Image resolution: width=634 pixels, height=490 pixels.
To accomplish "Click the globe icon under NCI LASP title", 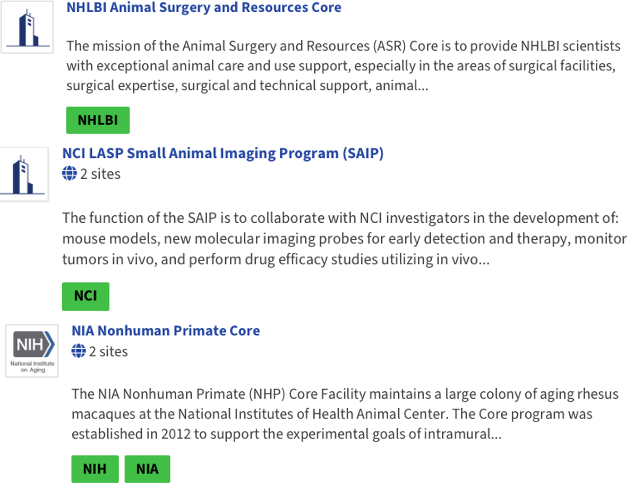I will (x=69, y=174).
